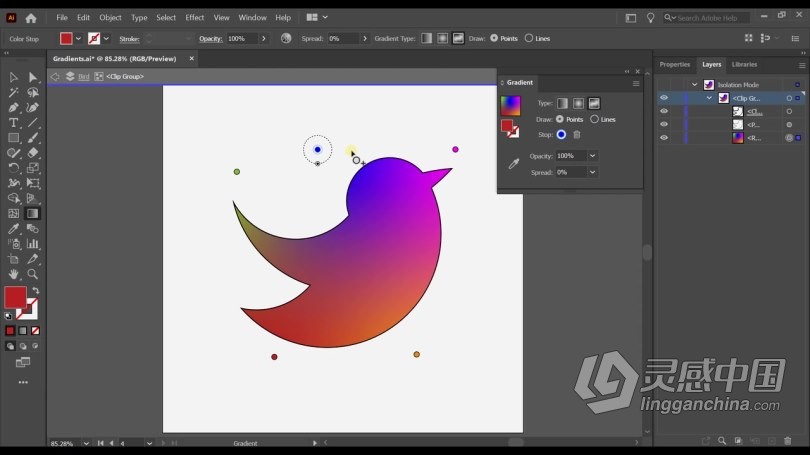The width and height of the screenshot is (810, 455).
Task: Hide the <Clip Gr... layer
Action: point(664,98)
